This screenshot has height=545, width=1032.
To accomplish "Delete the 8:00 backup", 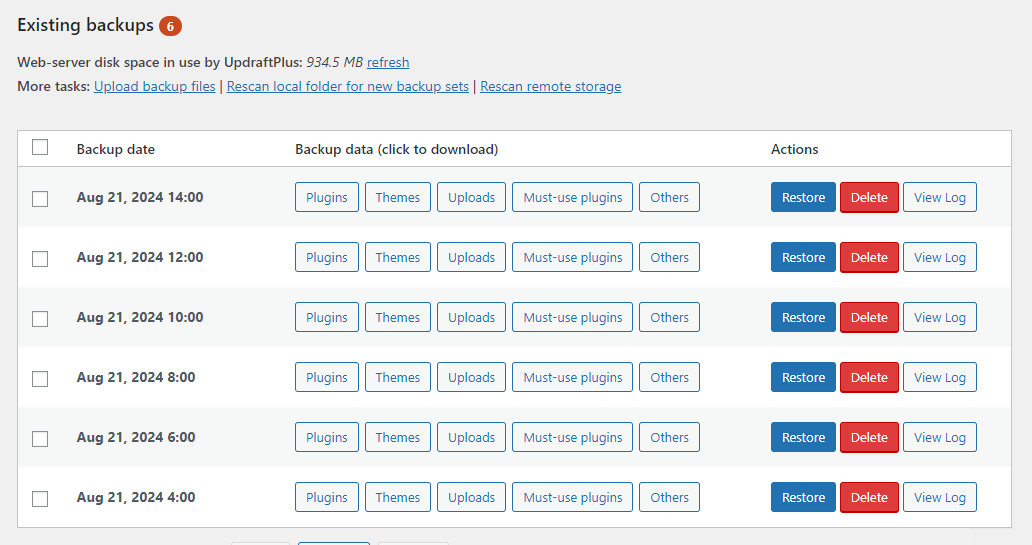I will (x=869, y=377).
